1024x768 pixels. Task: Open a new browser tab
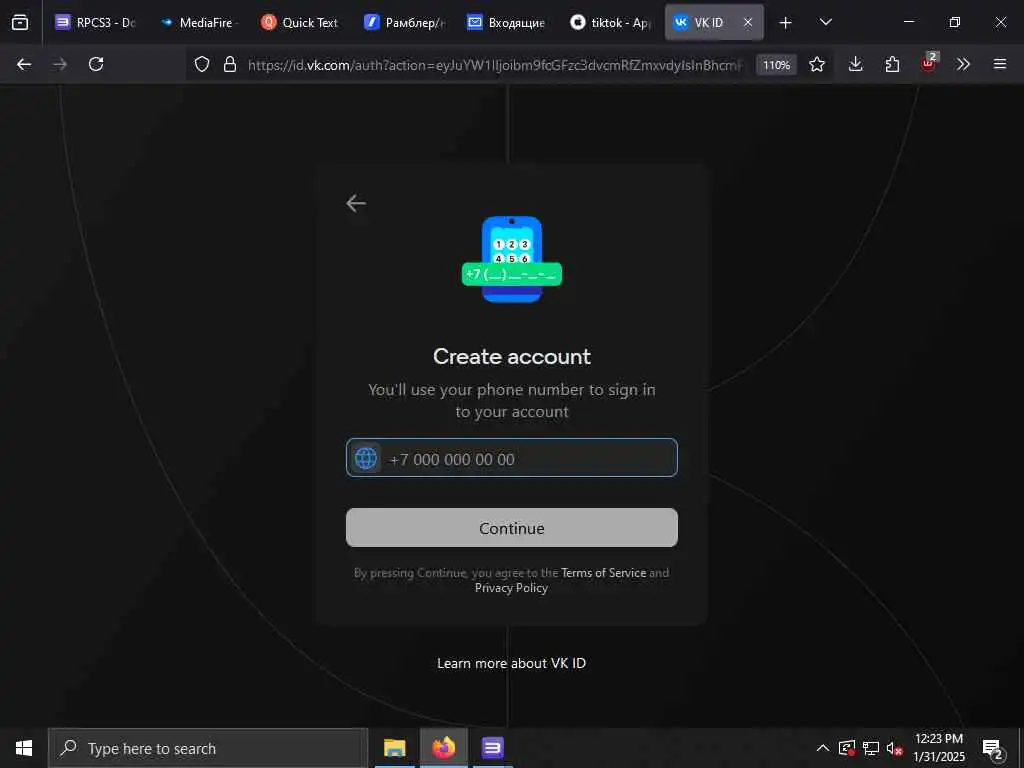(x=786, y=23)
